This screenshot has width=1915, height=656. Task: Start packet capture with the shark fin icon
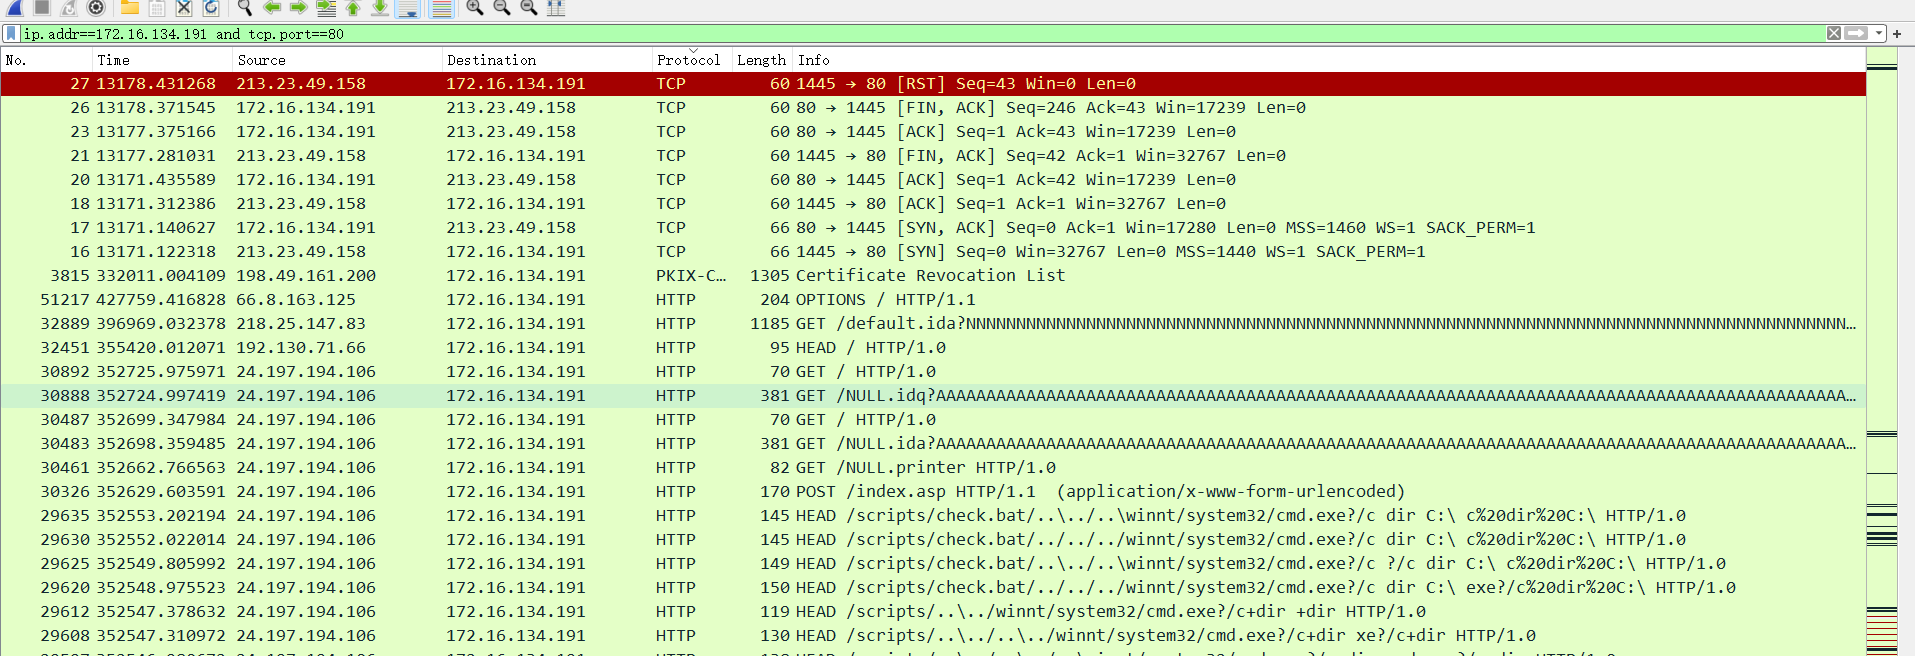pos(15,8)
